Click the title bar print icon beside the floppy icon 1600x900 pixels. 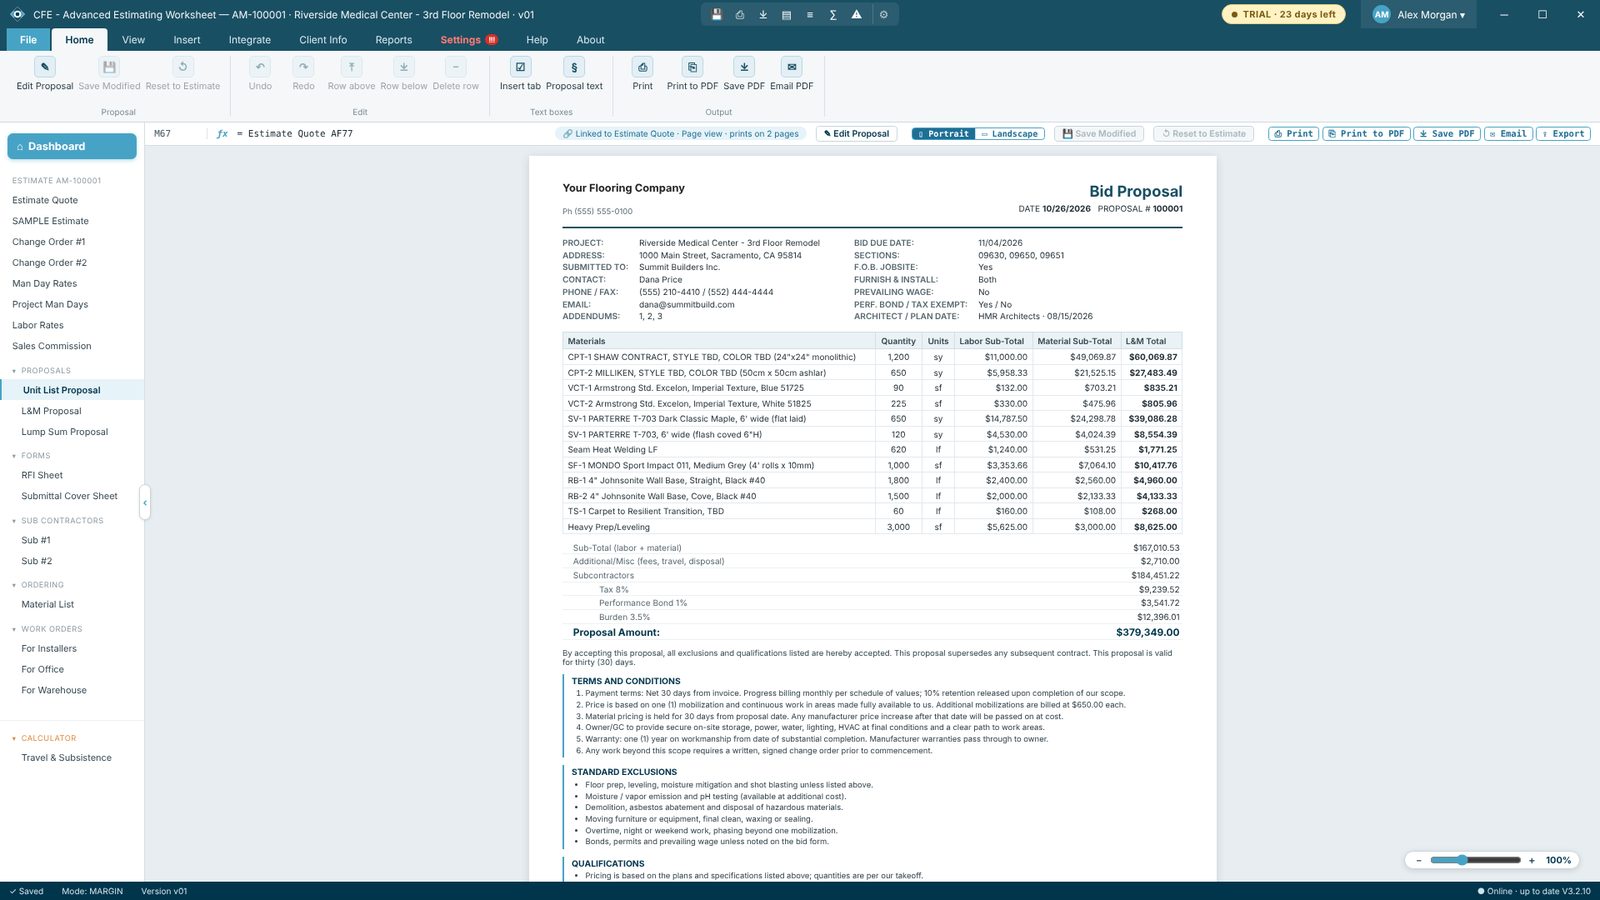[740, 15]
